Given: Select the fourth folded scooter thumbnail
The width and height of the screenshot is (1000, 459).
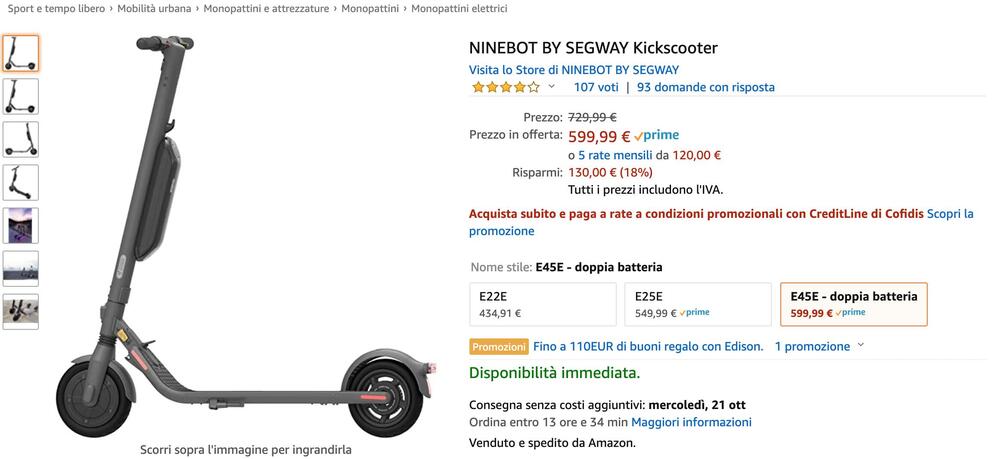Looking at the screenshot, I should point(21,182).
